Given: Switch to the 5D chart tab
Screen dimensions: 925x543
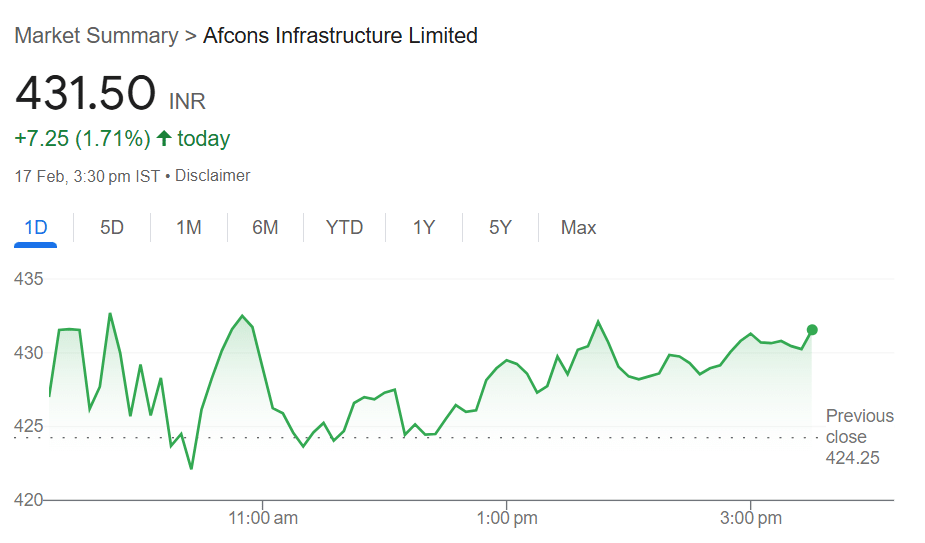Looking at the screenshot, I should [x=111, y=228].
